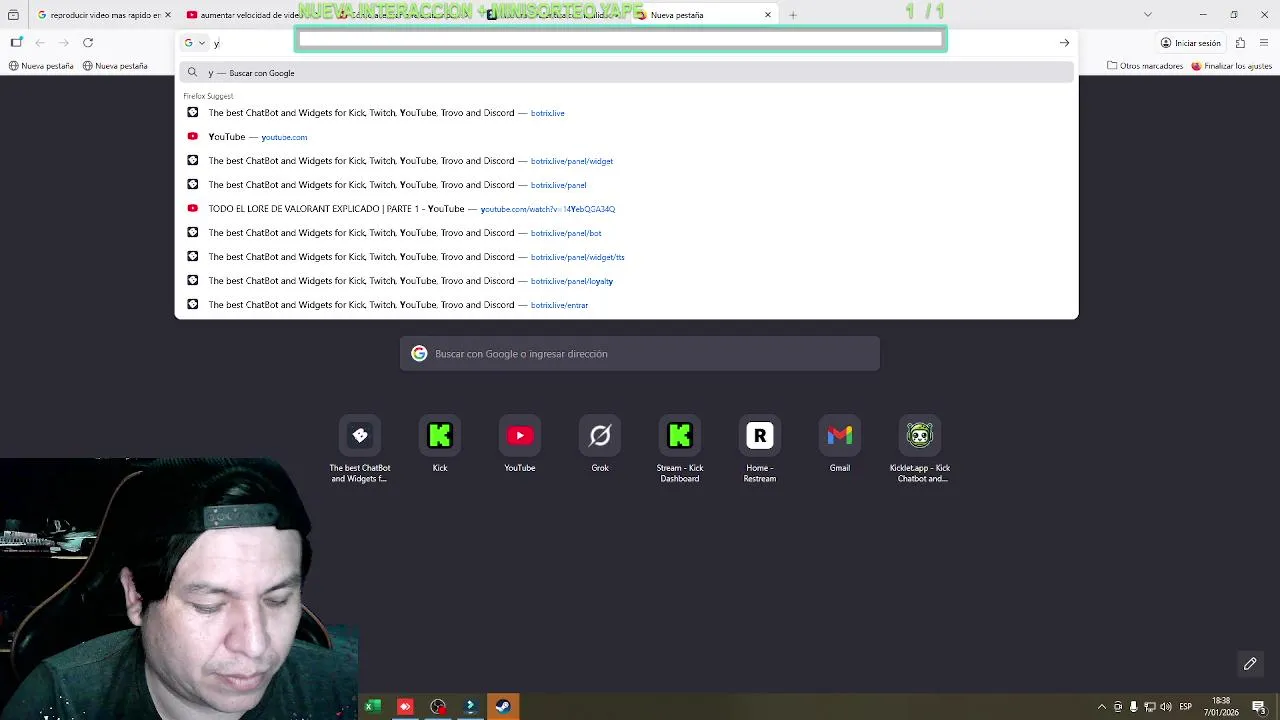Open a new tab with plus button
The height and width of the screenshot is (720, 1280).
(793, 15)
